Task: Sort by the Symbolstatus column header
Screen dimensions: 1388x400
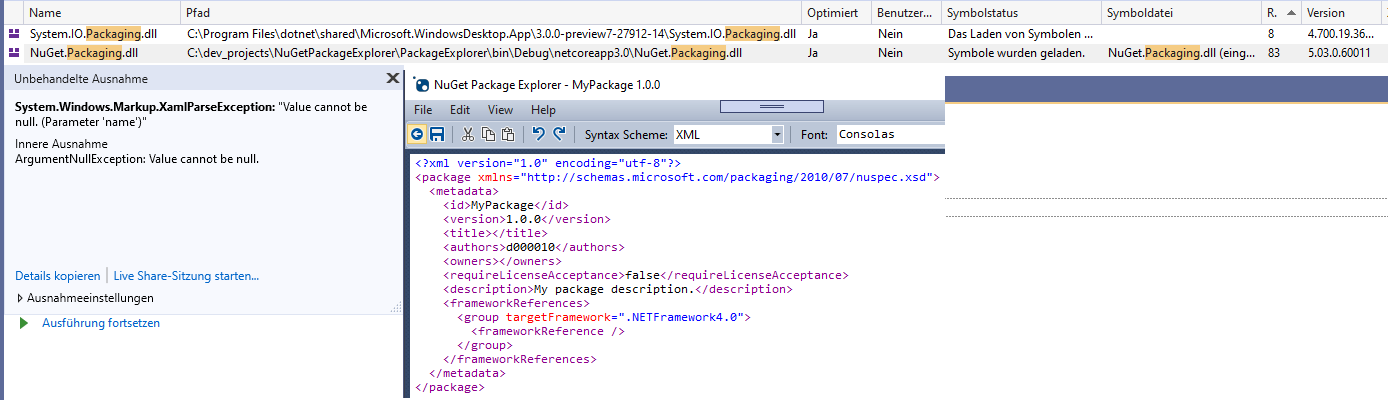Action: (1022, 13)
